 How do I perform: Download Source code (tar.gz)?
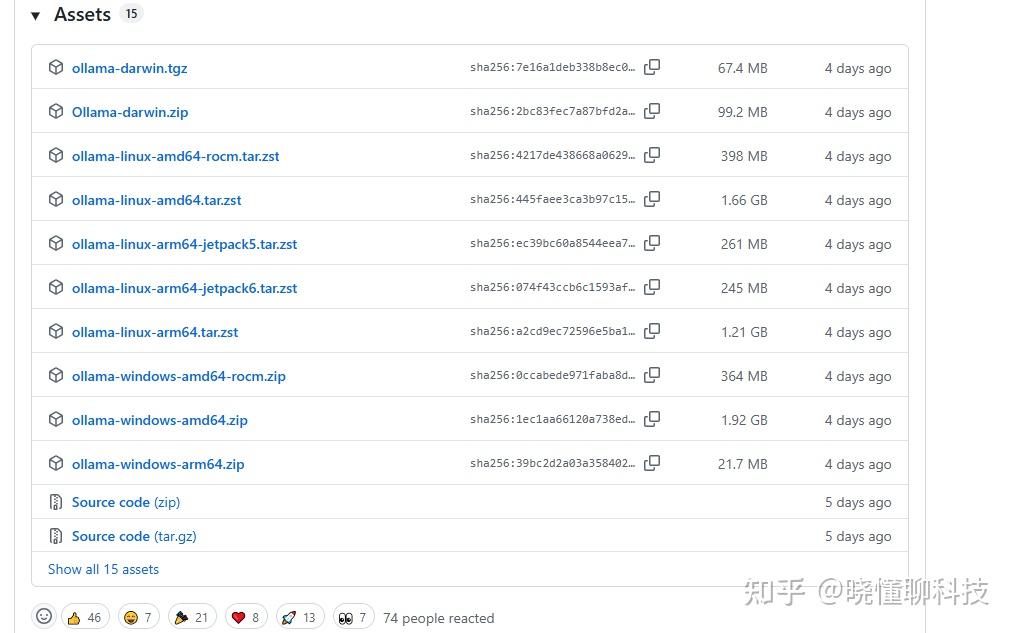pyautogui.click(x=134, y=536)
